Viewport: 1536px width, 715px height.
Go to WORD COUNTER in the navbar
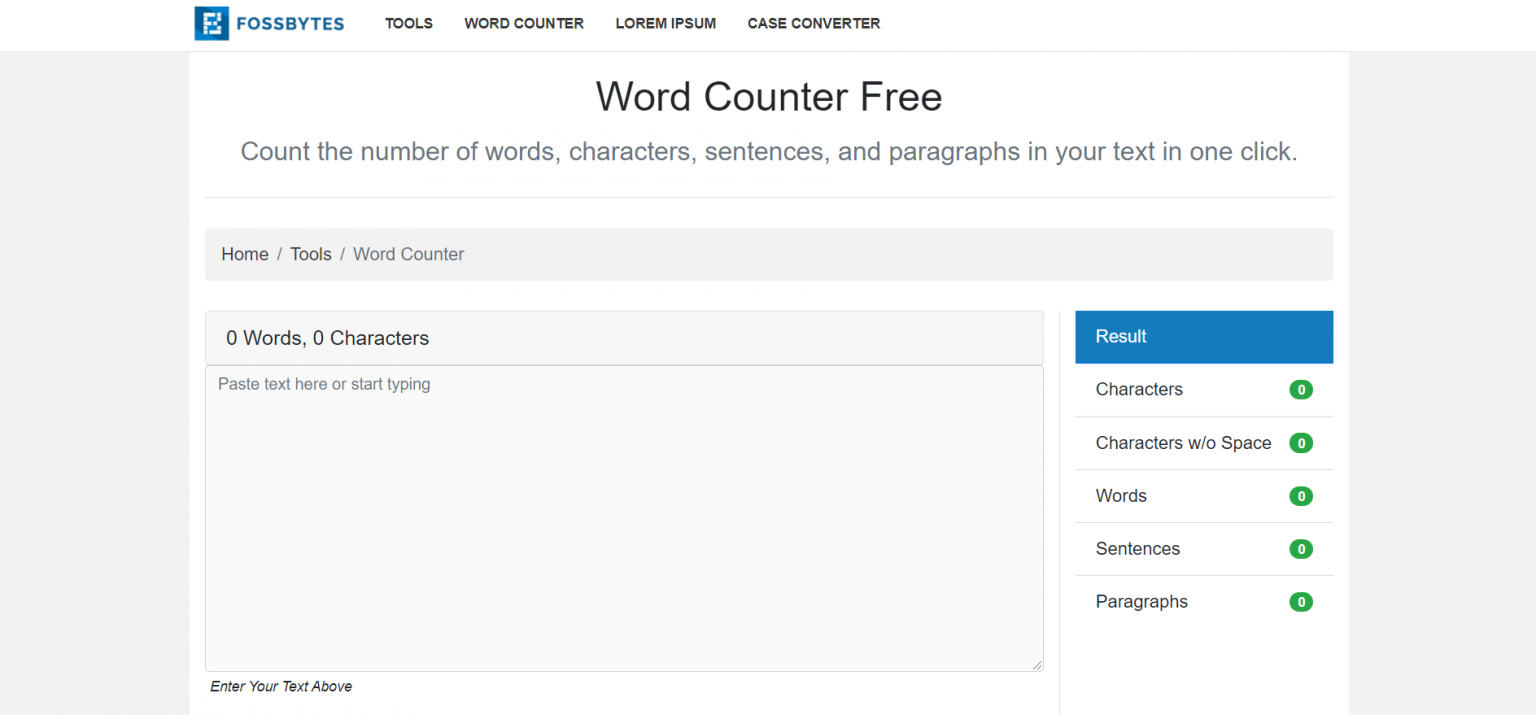[x=523, y=23]
